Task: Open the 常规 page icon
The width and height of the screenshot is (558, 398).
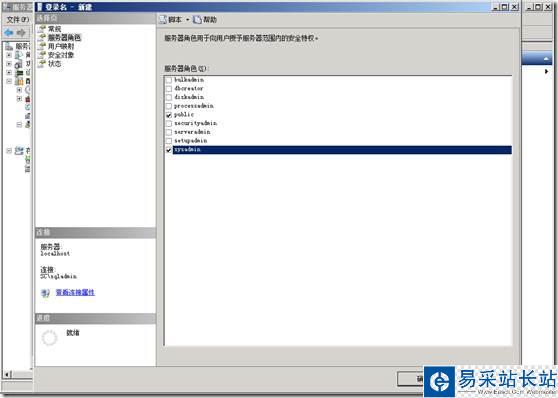Action: tap(42, 28)
